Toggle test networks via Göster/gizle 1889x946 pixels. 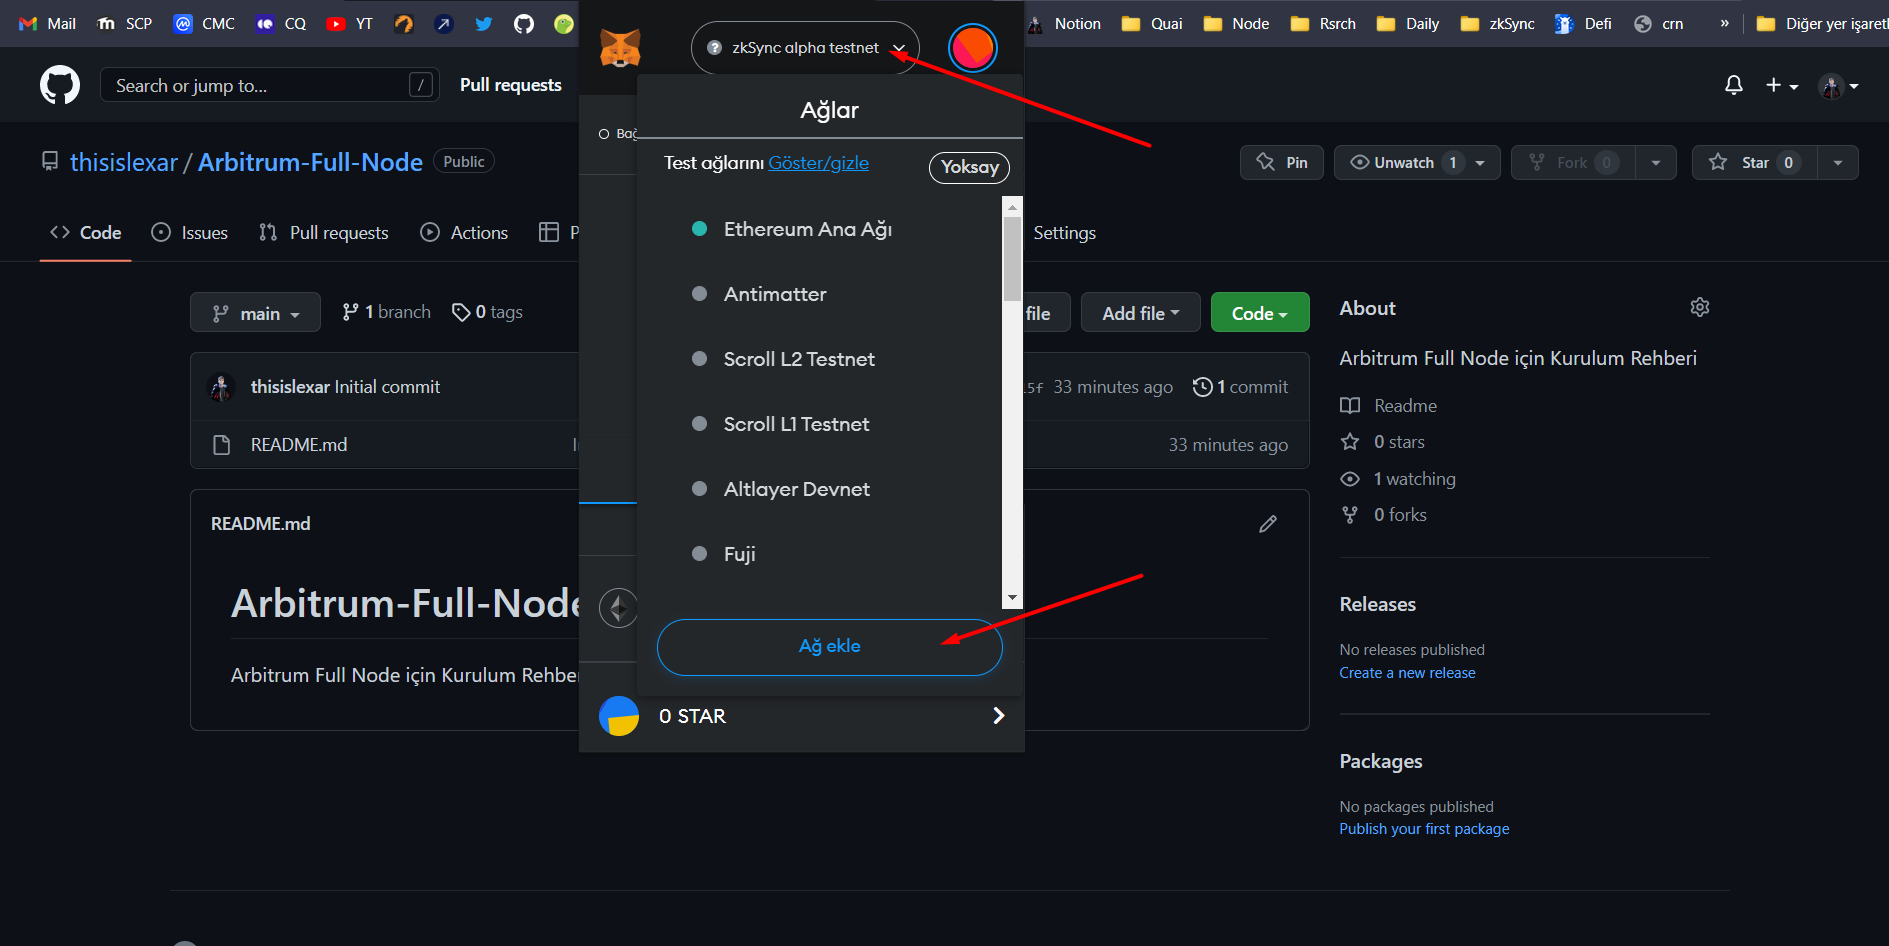click(x=818, y=163)
